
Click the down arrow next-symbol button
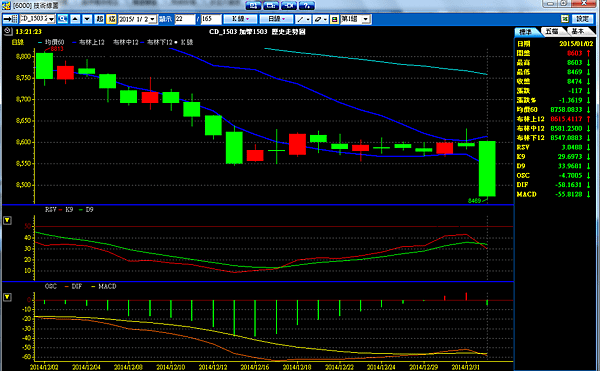tap(87, 19)
